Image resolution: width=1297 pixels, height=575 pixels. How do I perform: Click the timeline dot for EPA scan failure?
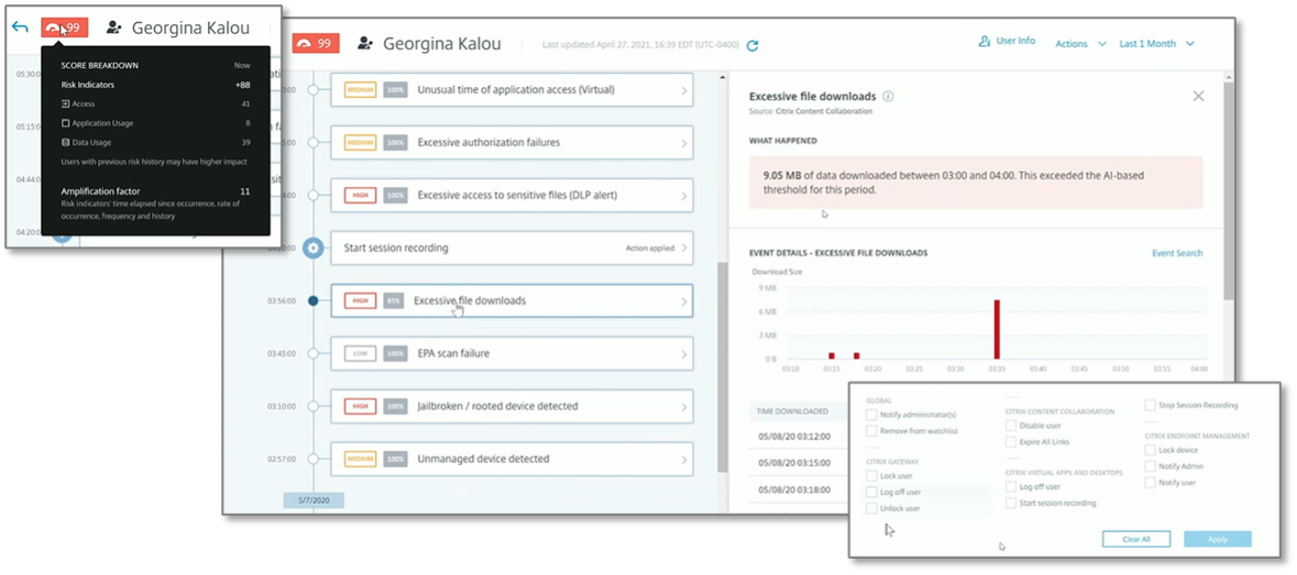pyautogui.click(x=313, y=353)
